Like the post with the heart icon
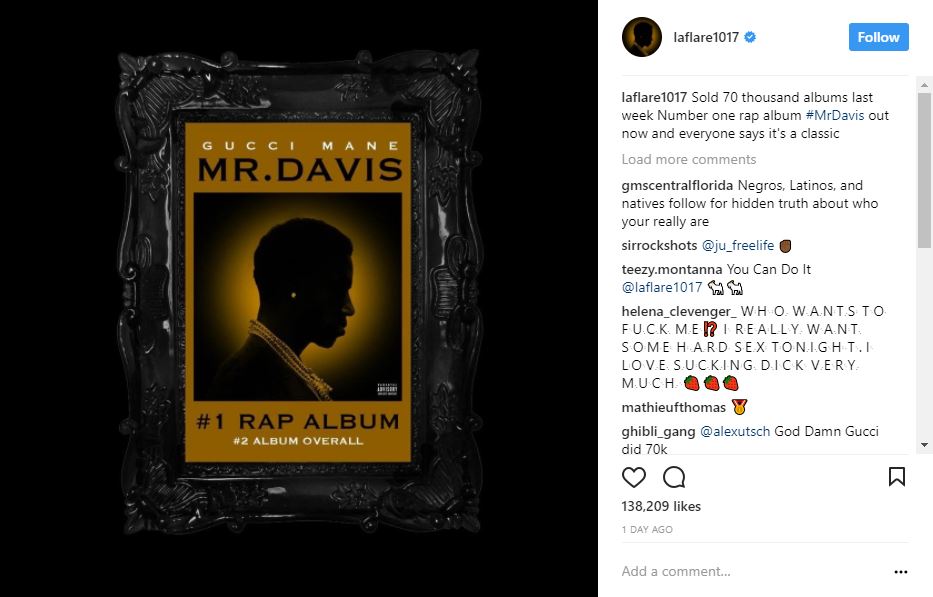933x597 pixels. click(633, 477)
